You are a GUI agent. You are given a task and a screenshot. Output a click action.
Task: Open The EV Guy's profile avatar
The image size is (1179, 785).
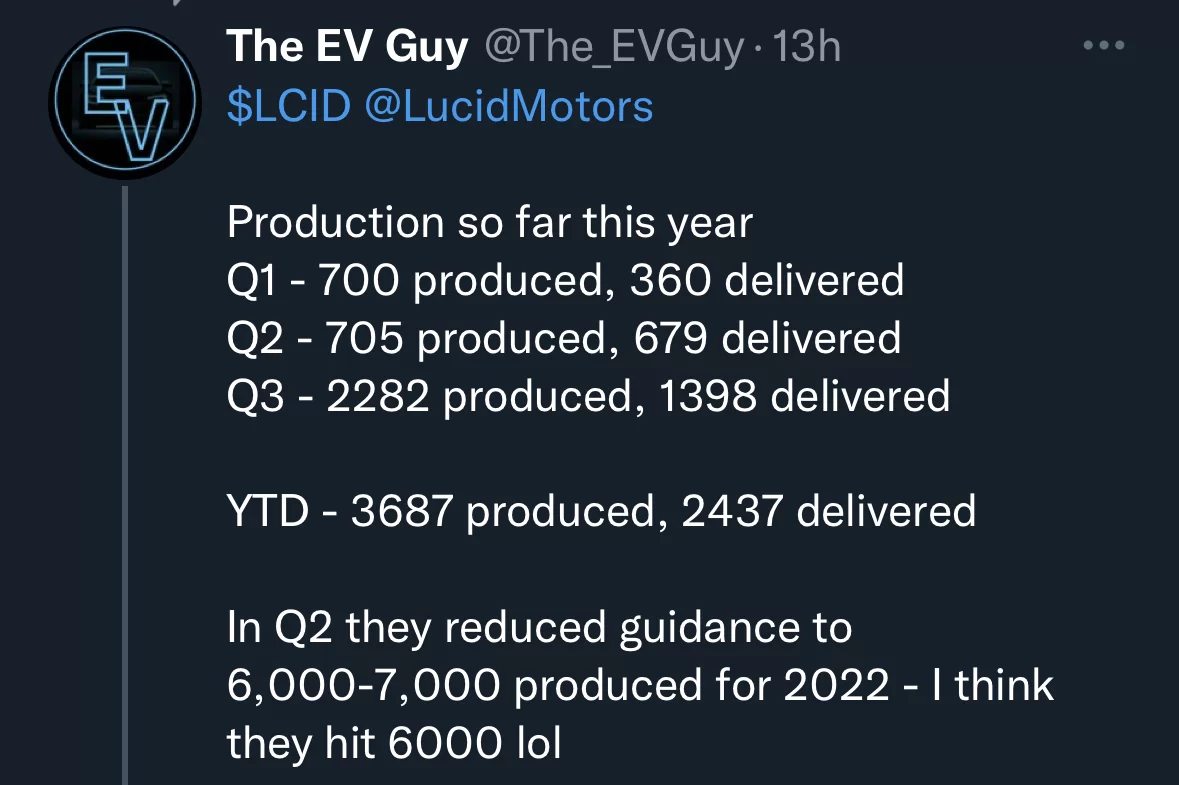tap(125, 102)
